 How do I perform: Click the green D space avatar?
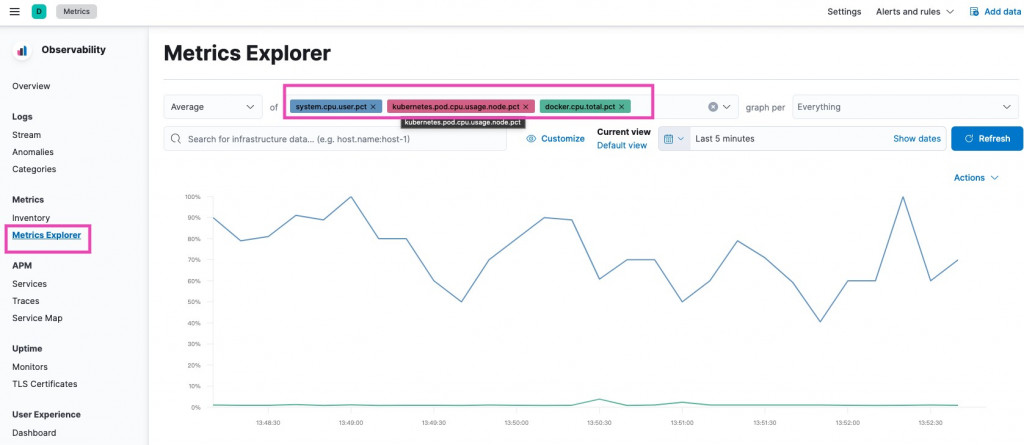(39, 11)
